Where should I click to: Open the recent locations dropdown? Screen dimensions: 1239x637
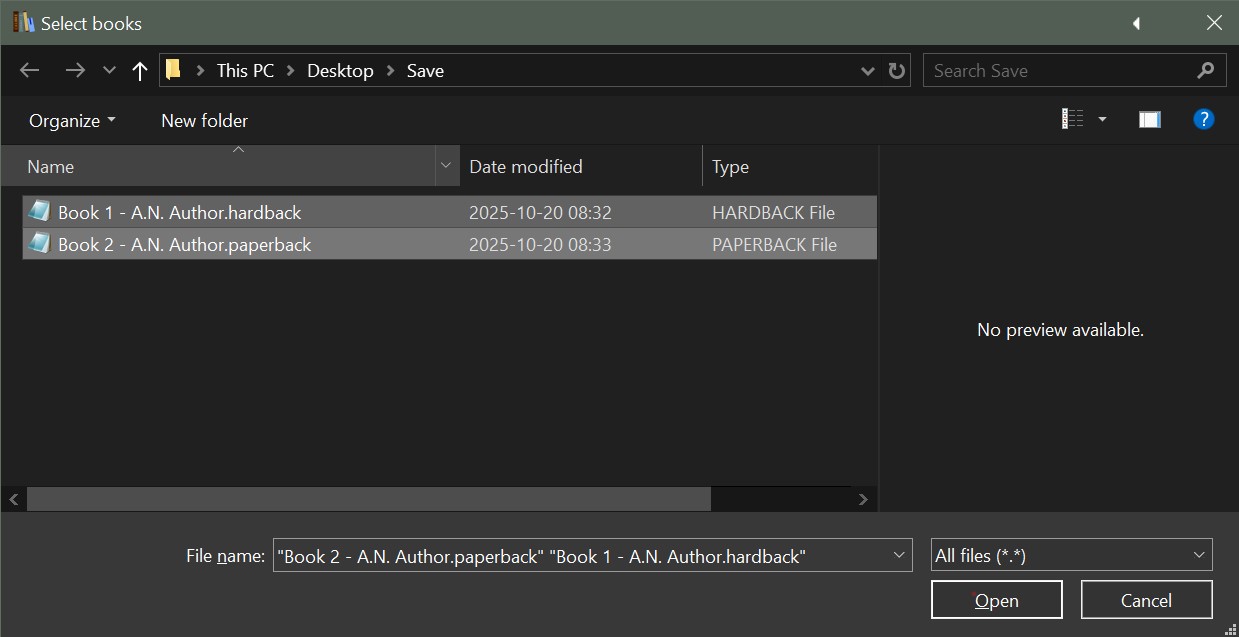[109, 70]
